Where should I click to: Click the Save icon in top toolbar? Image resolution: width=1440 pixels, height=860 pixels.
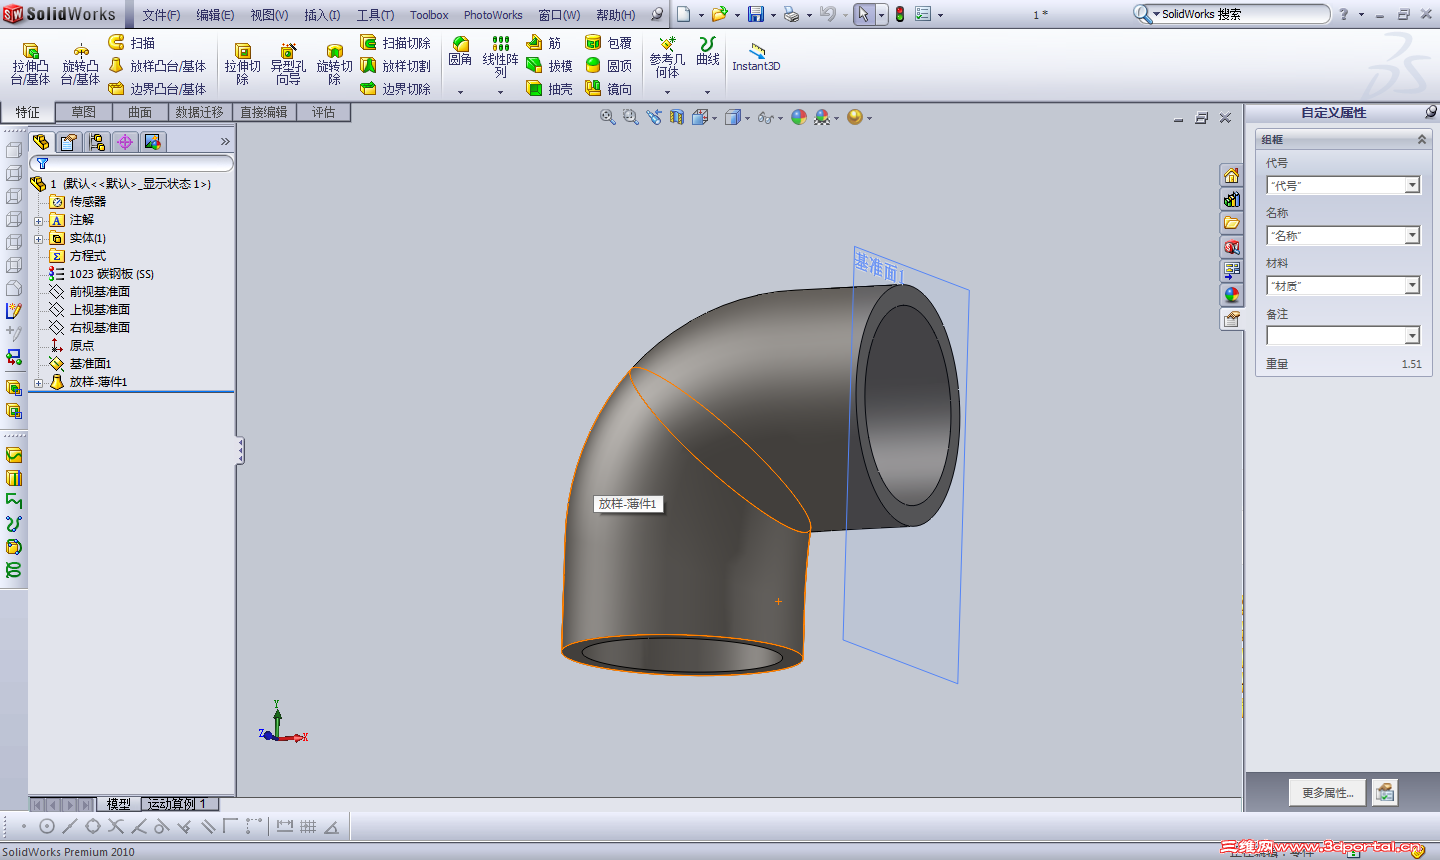pyautogui.click(x=756, y=14)
